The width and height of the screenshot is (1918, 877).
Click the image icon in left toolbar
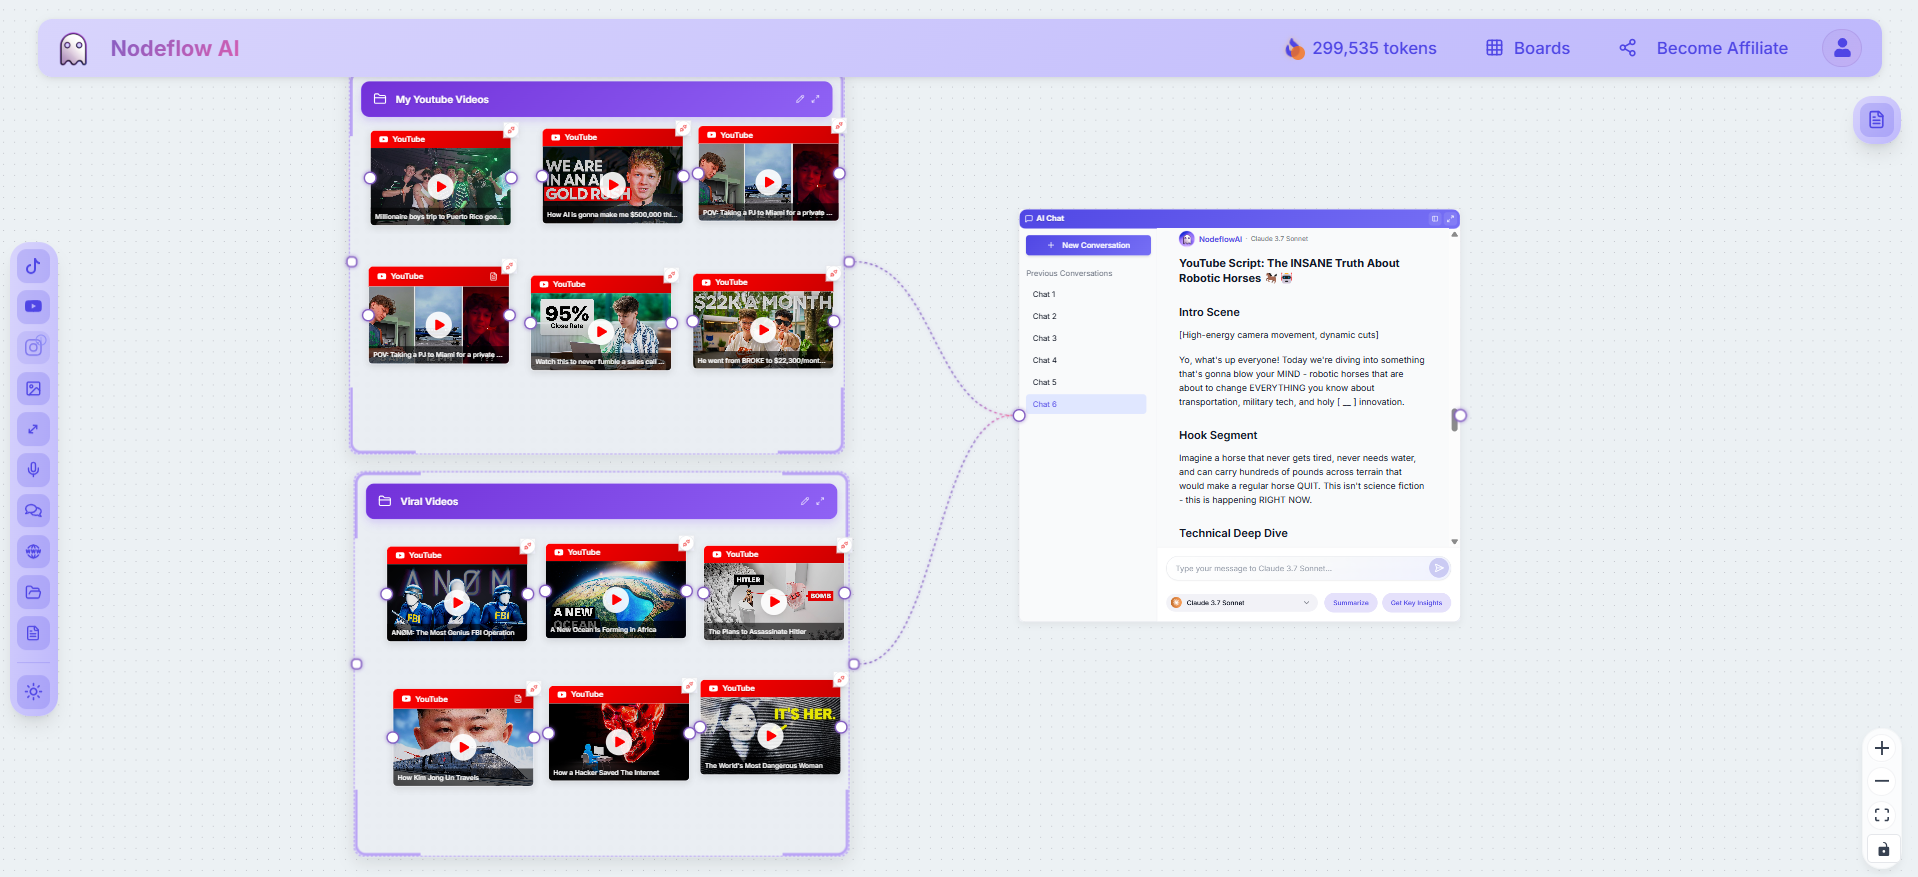[33, 389]
